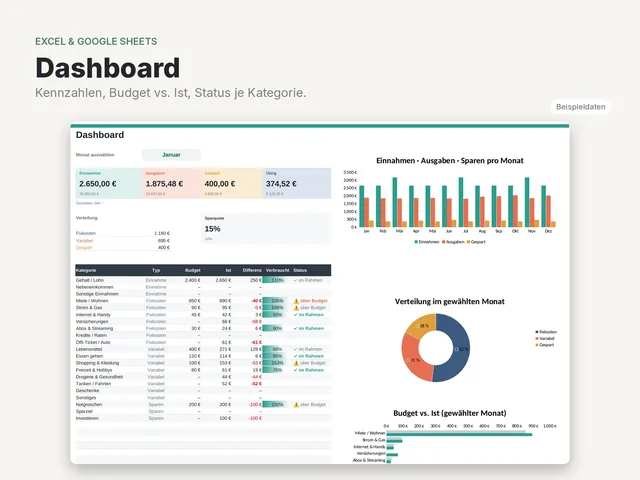
Task: Click the checkmark icon in Internet & Handy row
Action: point(296,315)
